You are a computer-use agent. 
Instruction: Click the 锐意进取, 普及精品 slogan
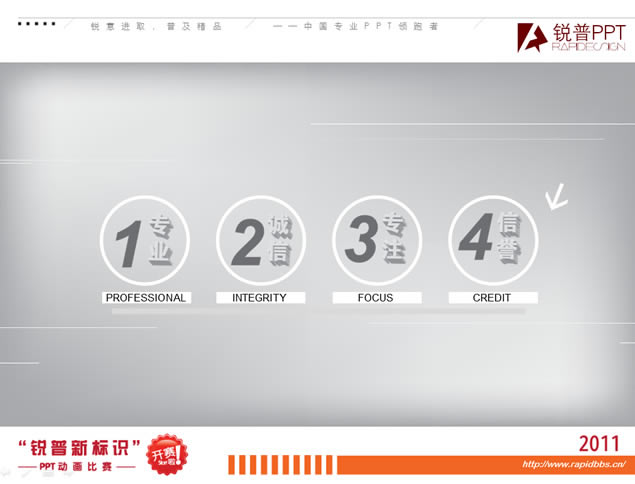pyautogui.click(x=156, y=25)
